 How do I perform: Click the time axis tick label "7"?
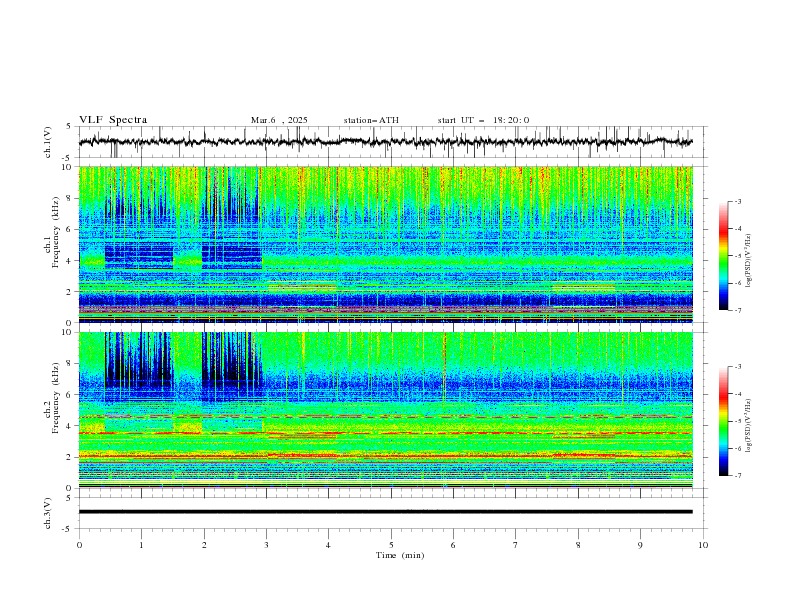pos(516,545)
